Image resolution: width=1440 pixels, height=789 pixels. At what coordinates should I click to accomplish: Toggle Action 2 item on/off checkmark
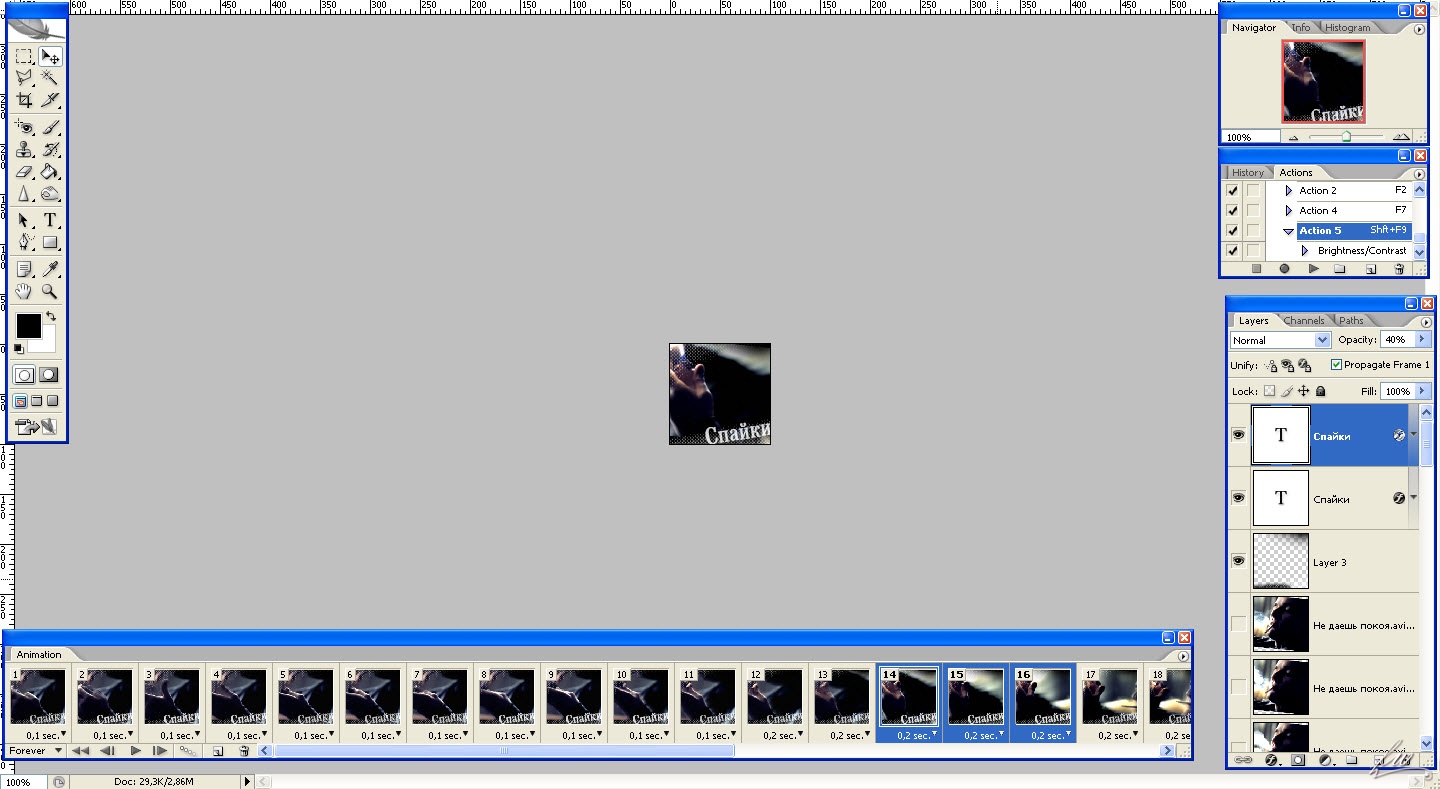1232,190
